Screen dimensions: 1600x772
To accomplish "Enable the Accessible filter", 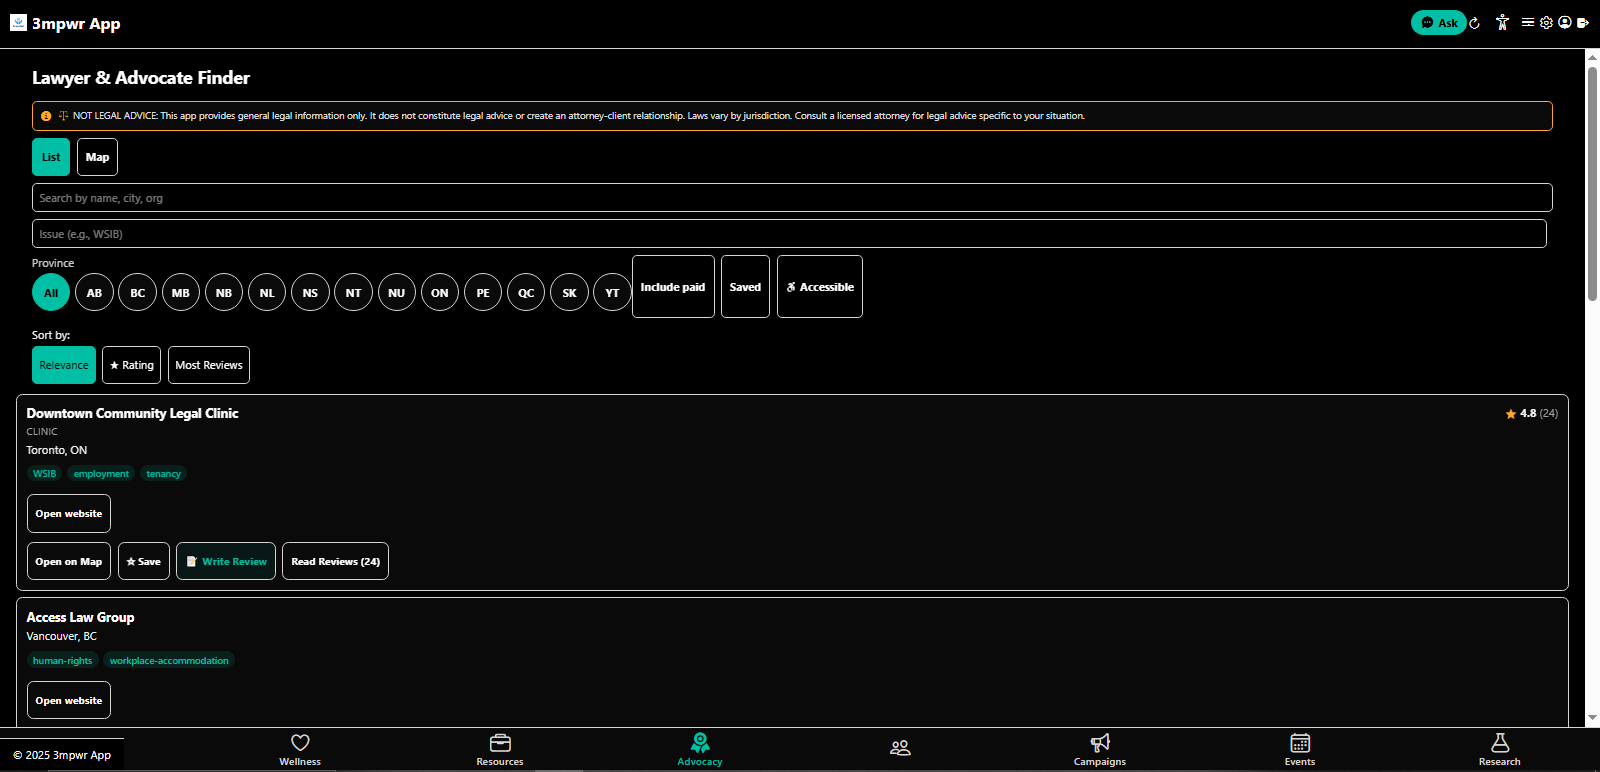I will [819, 287].
